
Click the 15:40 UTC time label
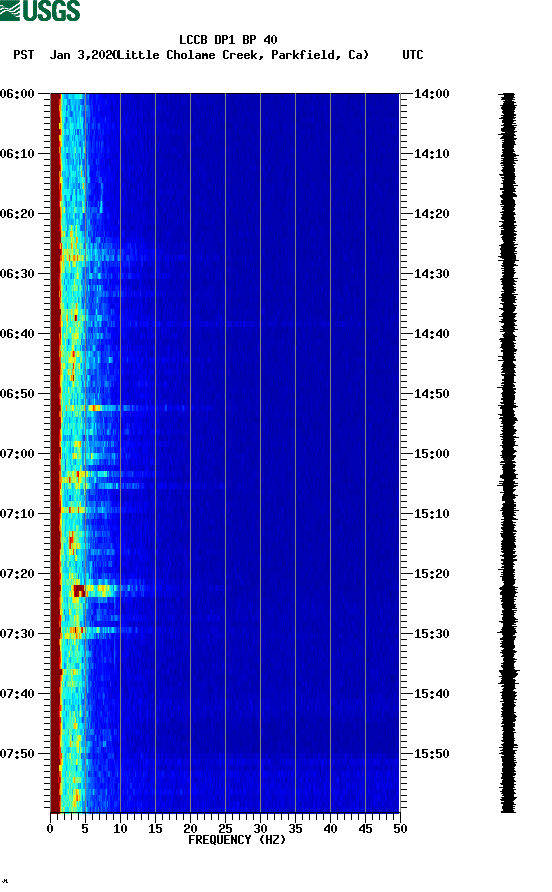point(431,693)
